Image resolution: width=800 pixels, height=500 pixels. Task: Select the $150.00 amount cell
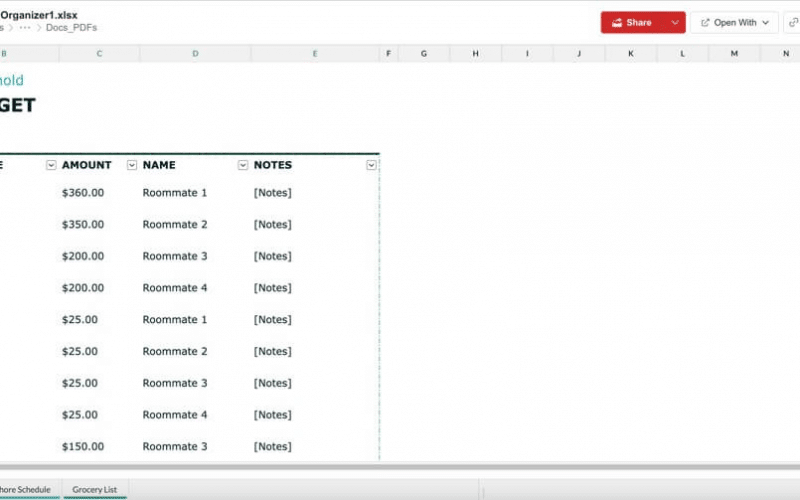83,447
